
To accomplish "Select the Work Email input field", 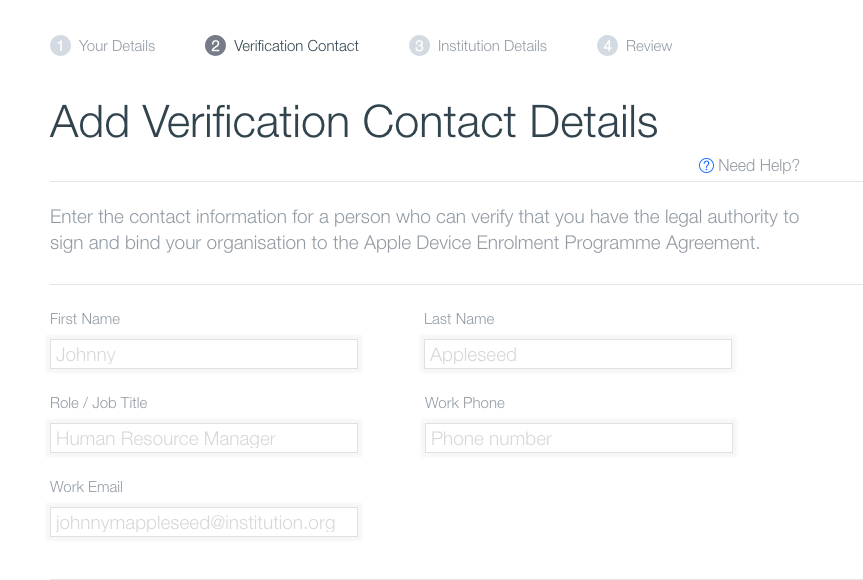I will [204, 522].
